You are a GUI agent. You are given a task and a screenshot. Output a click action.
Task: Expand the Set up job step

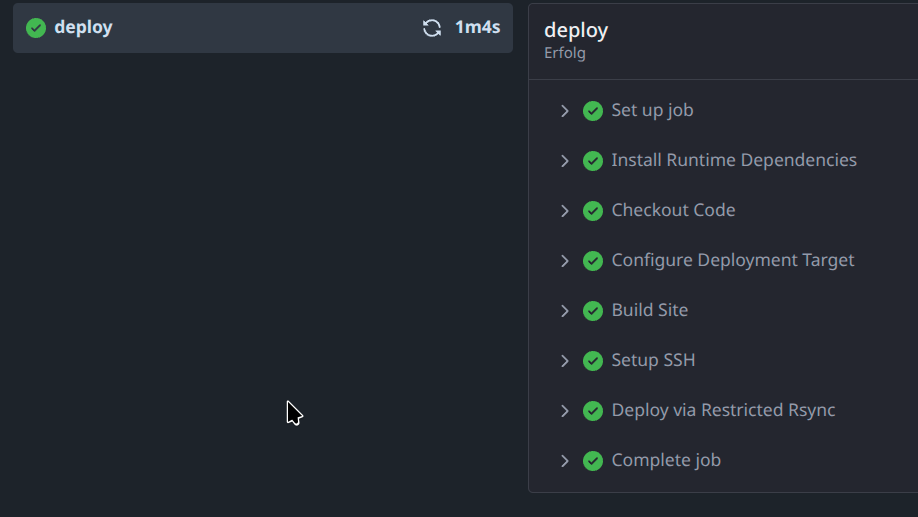(x=565, y=111)
